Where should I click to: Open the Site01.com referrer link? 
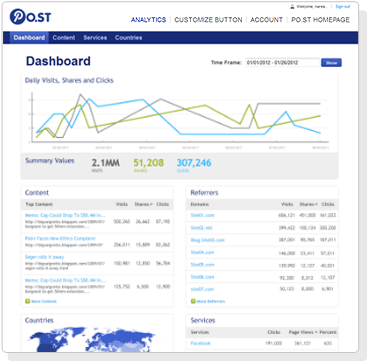202,215
